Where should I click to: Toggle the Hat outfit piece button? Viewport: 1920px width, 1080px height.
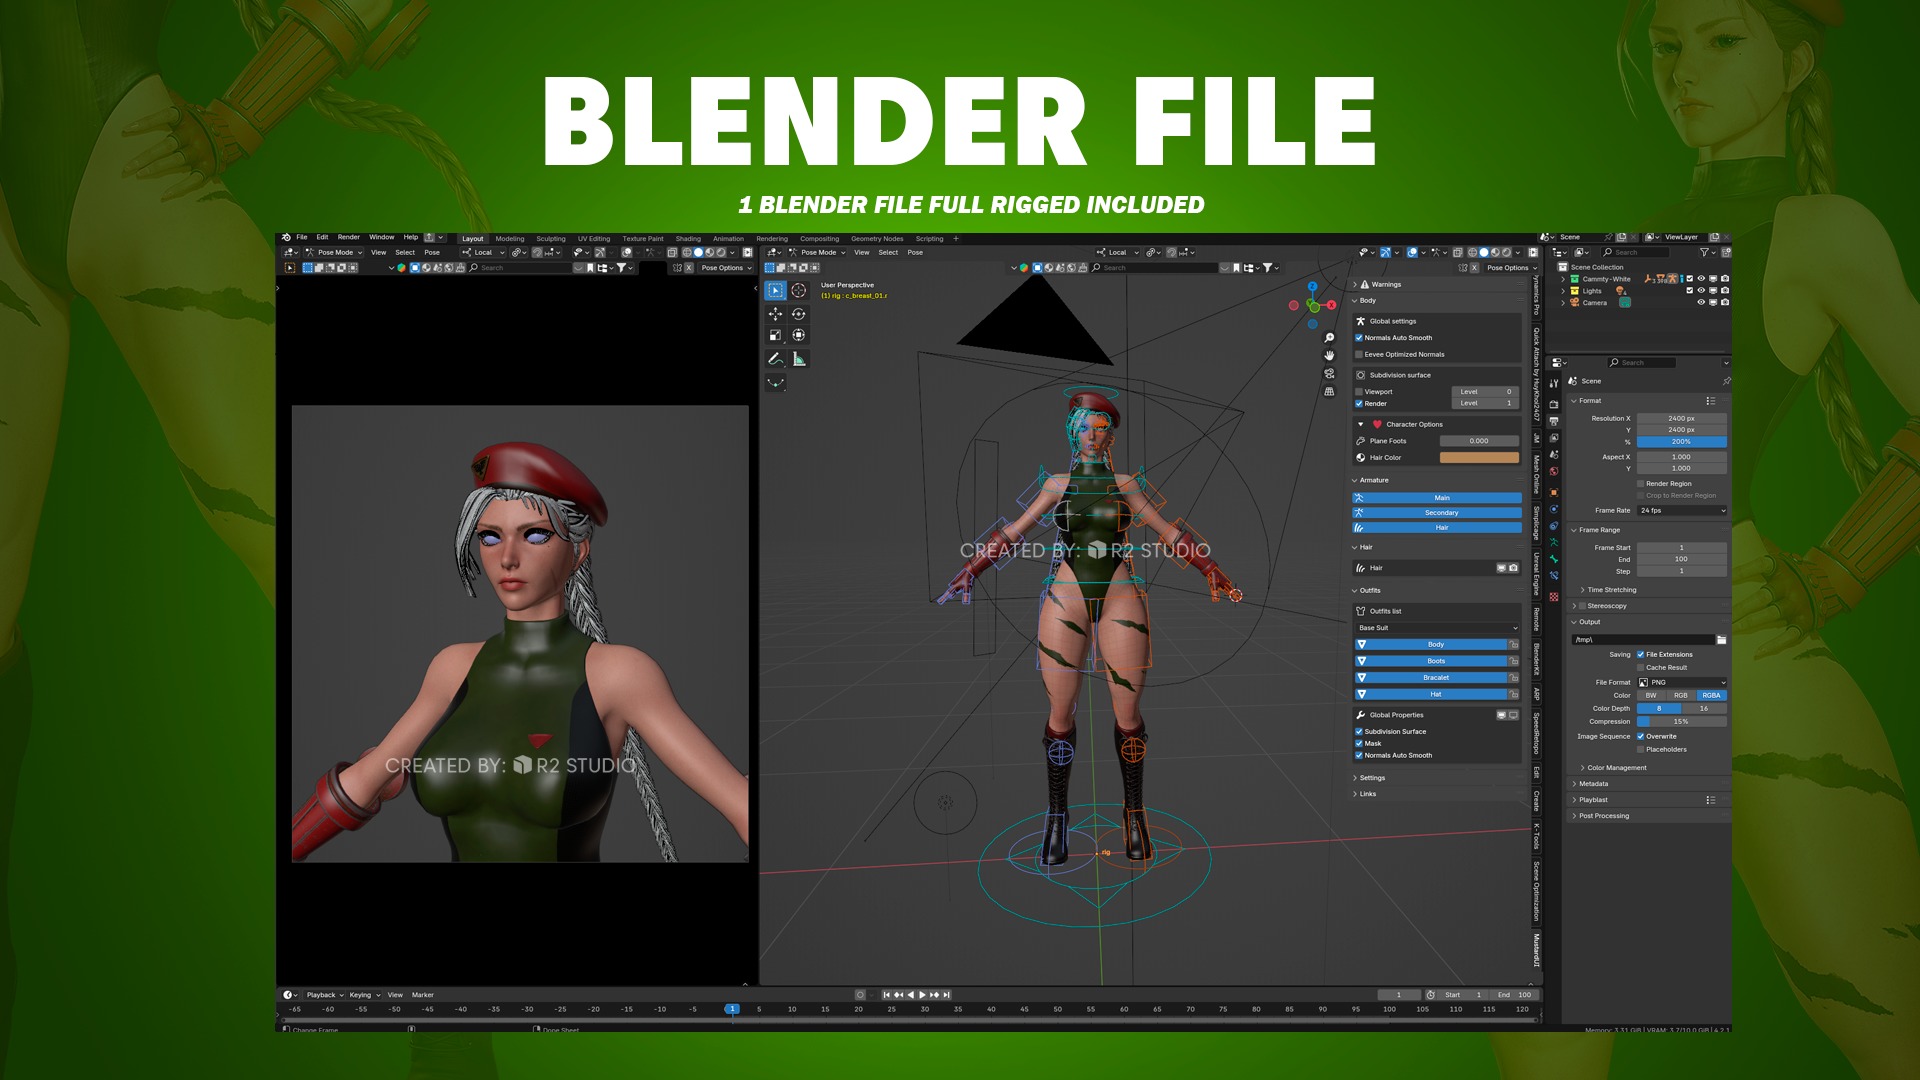[1431, 694]
